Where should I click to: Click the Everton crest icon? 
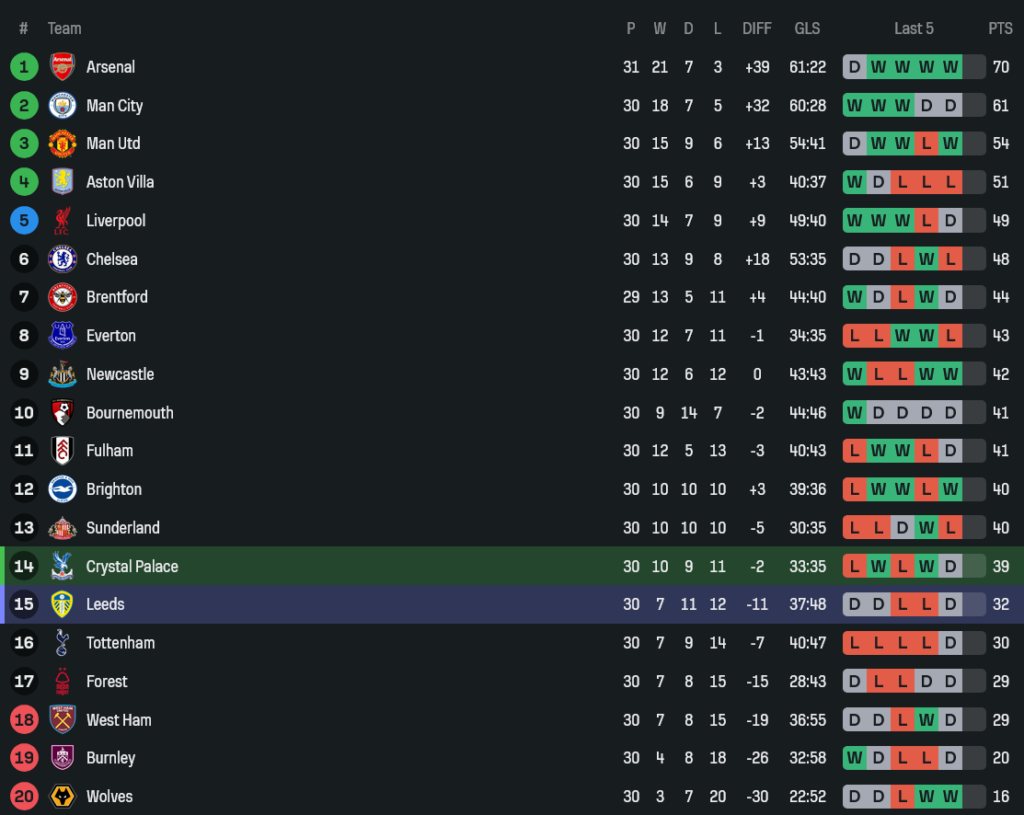click(x=62, y=336)
